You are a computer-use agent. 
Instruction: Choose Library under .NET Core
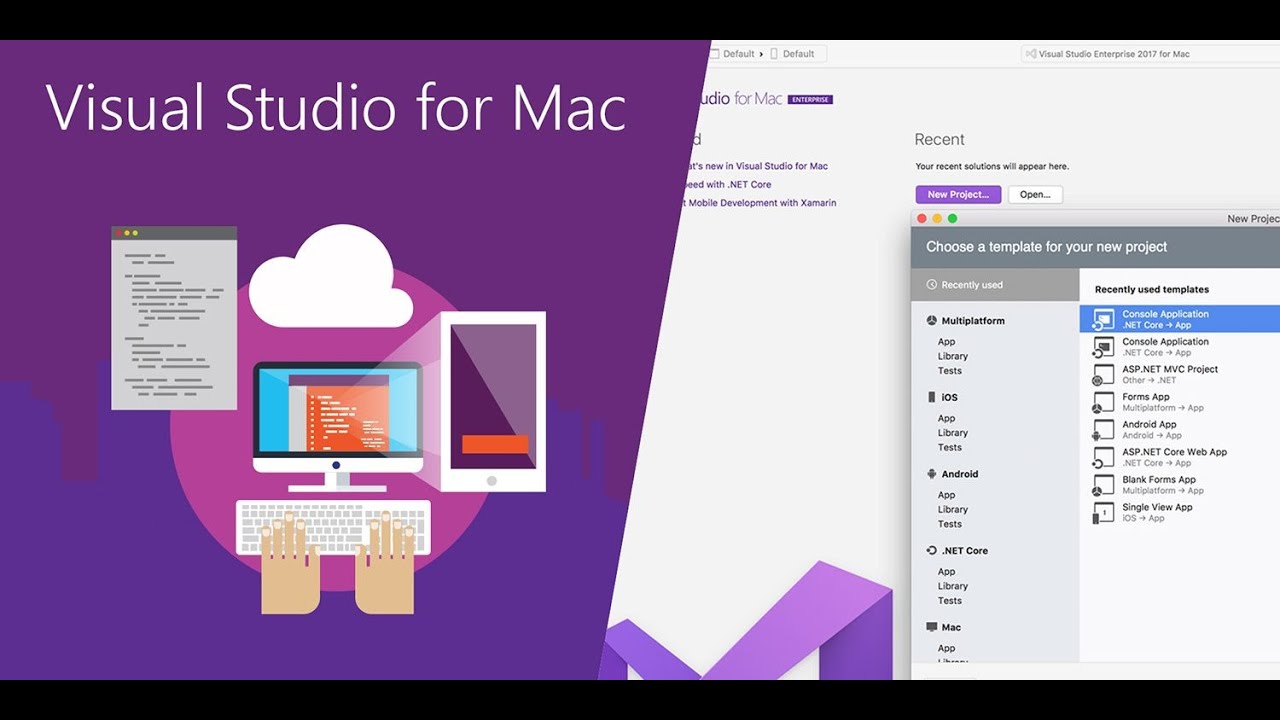[953, 586]
